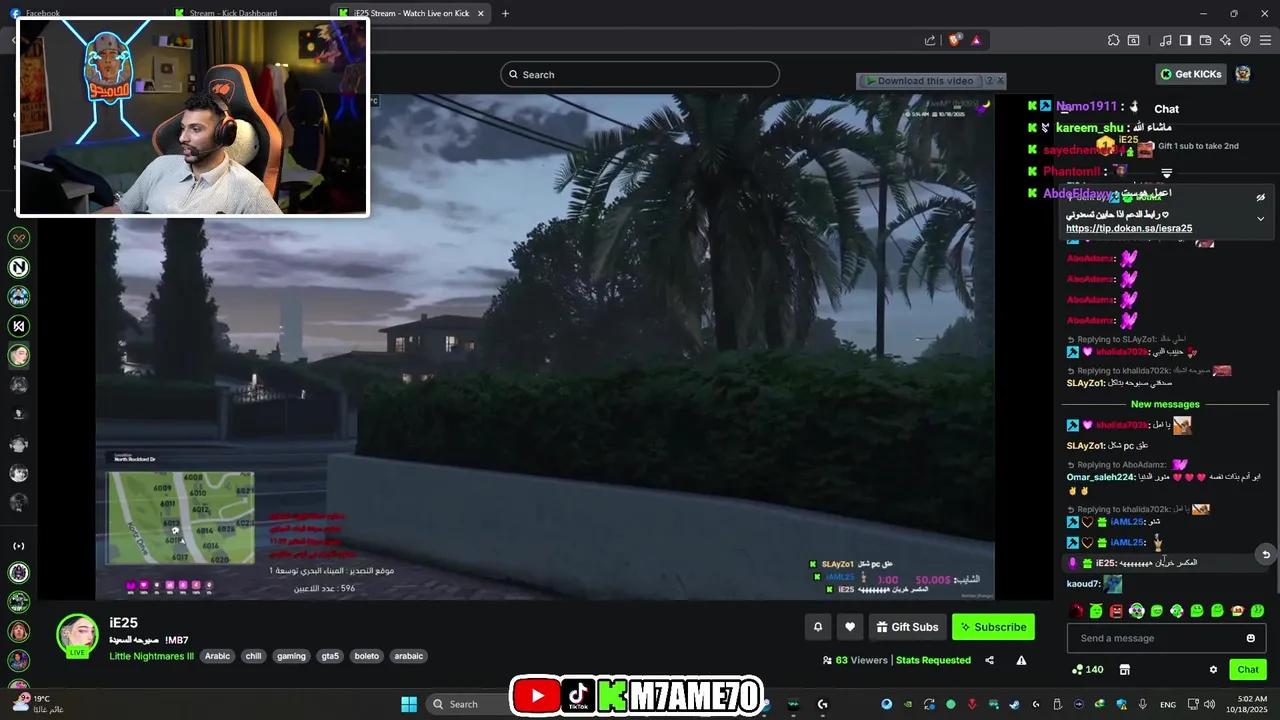
Task: Click username Omar_saleh224 in chat
Action: tap(1100, 477)
